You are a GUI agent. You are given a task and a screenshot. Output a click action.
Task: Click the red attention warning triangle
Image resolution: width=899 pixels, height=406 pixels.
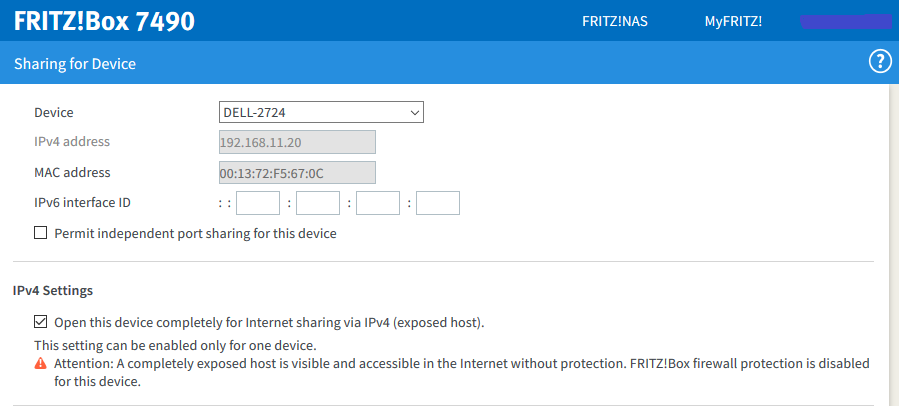point(41,364)
